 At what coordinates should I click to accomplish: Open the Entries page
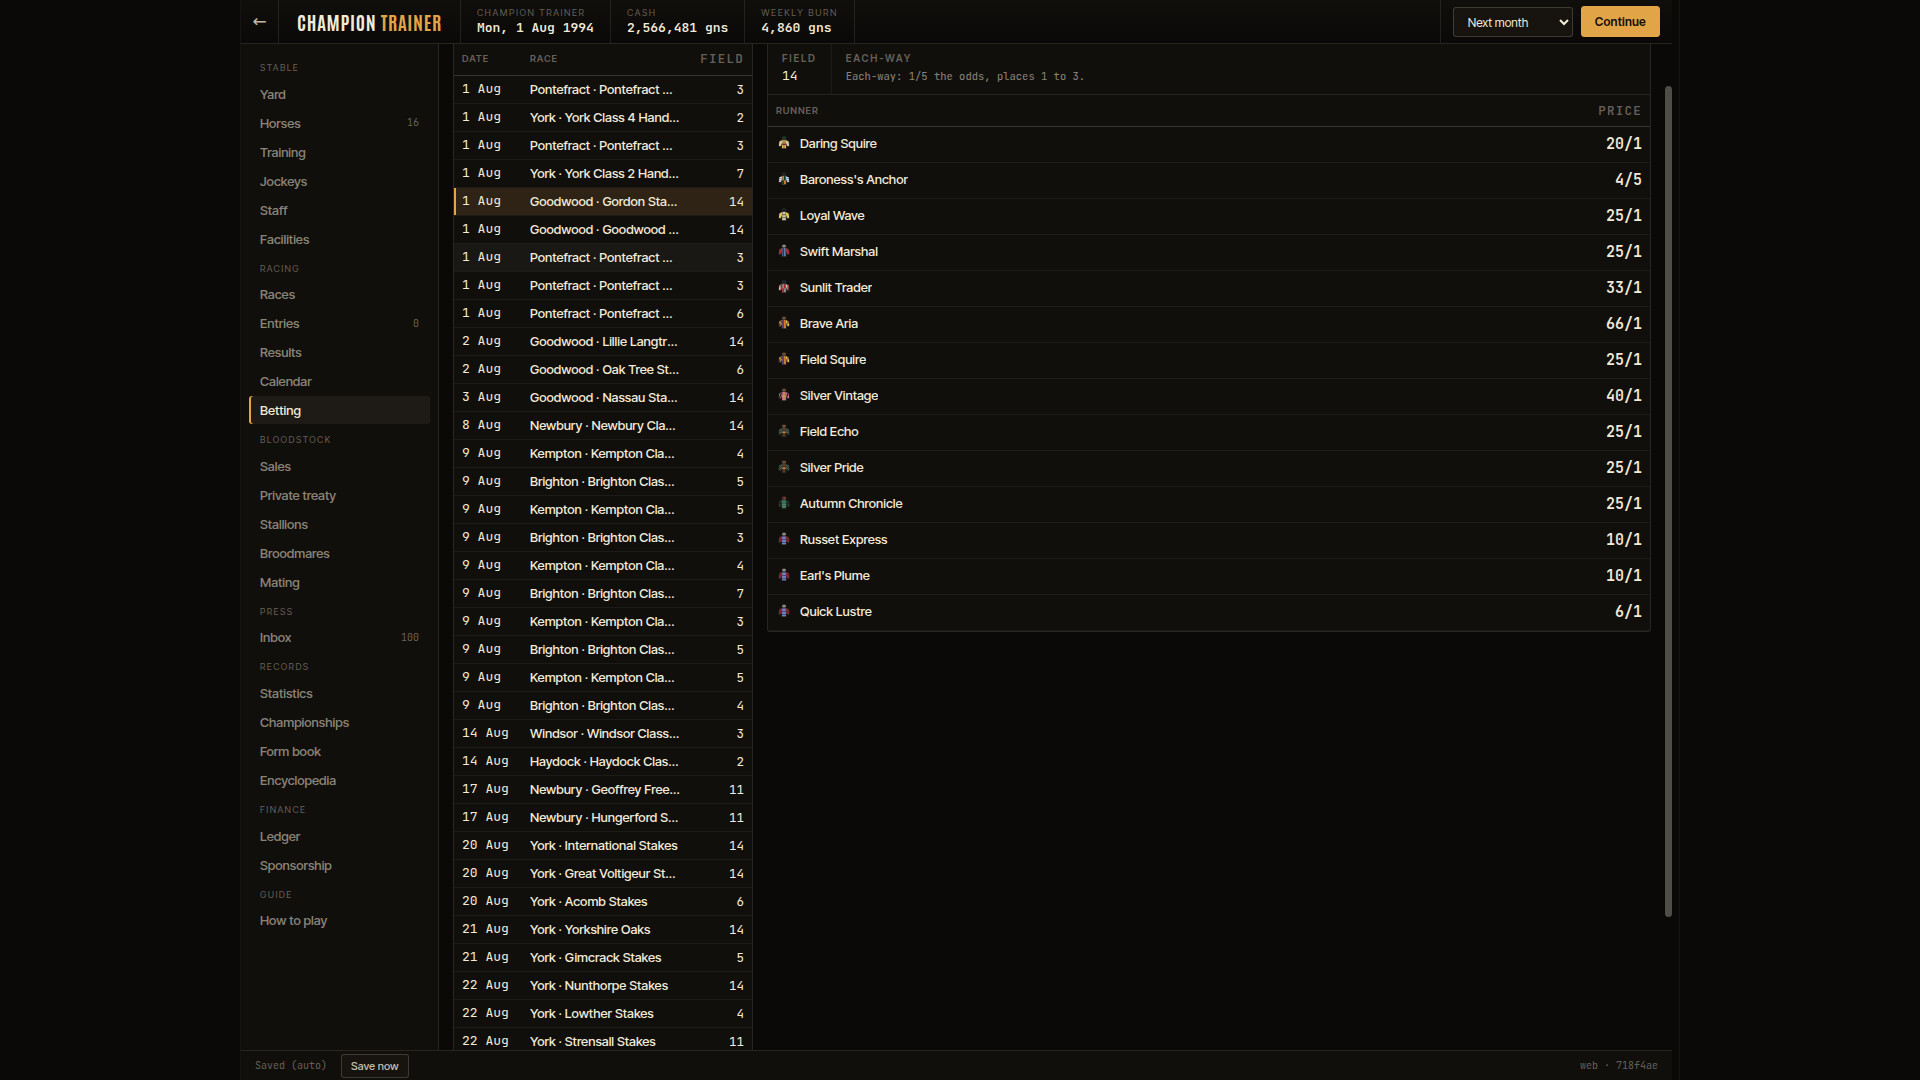point(339,324)
